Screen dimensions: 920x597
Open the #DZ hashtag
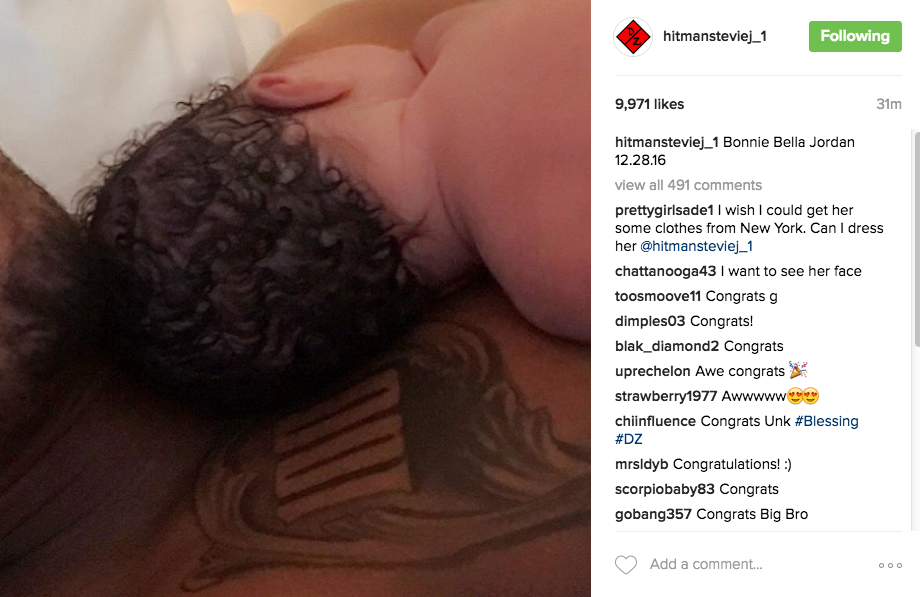pyautogui.click(x=628, y=439)
